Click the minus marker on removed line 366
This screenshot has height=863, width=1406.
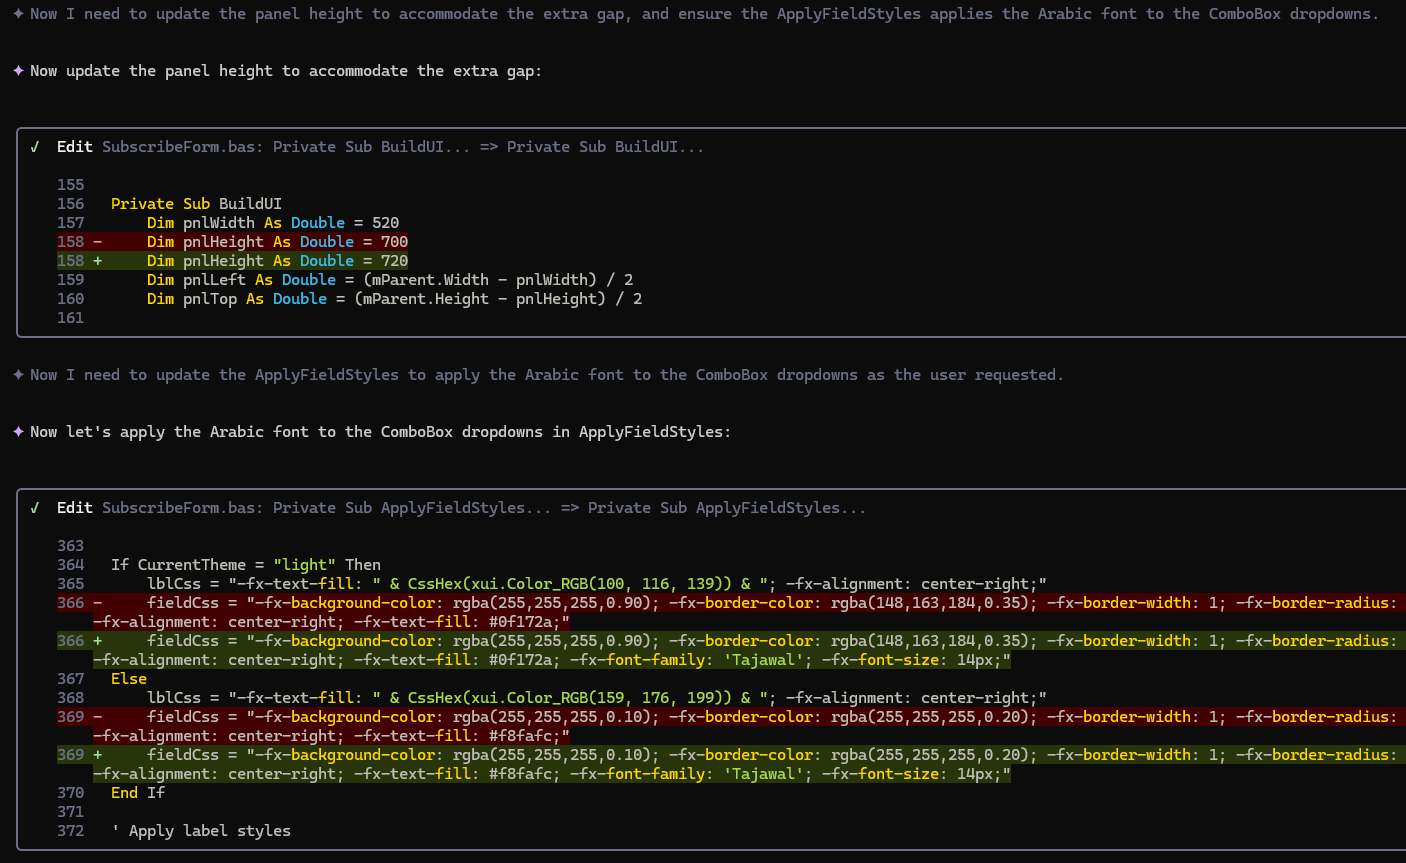[x=98, y=603]
